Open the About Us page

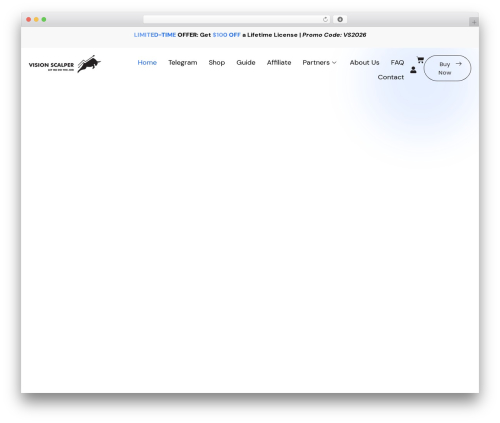coord(364,63)
